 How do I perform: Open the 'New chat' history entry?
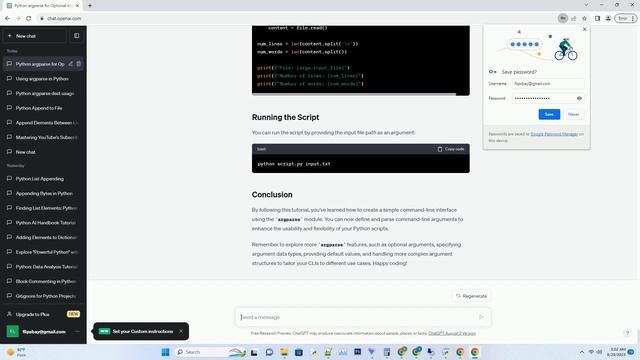pos(43,152)
